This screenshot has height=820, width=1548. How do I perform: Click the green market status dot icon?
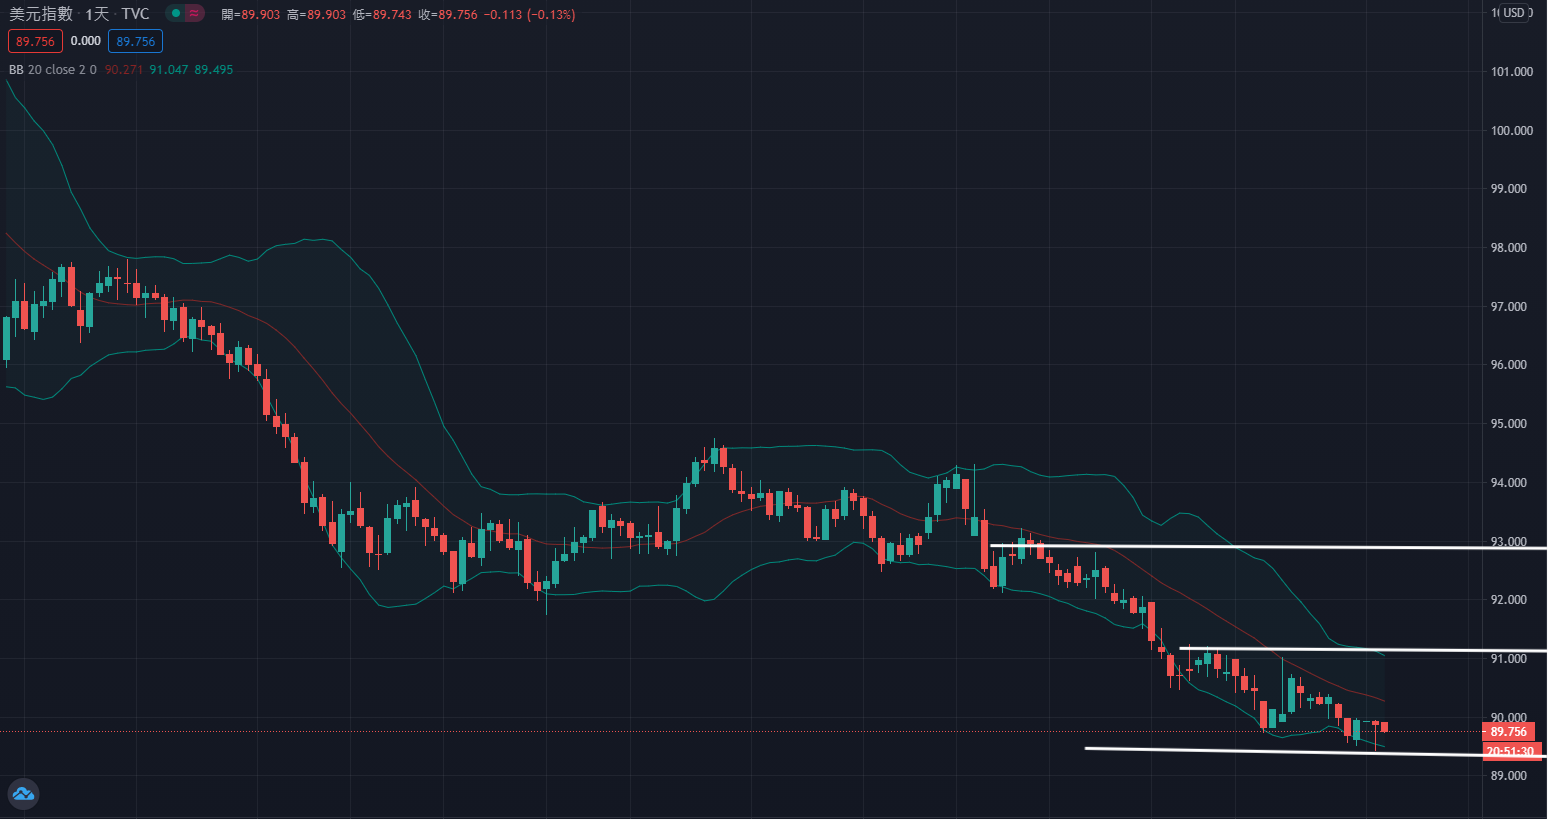coord(176,14)
